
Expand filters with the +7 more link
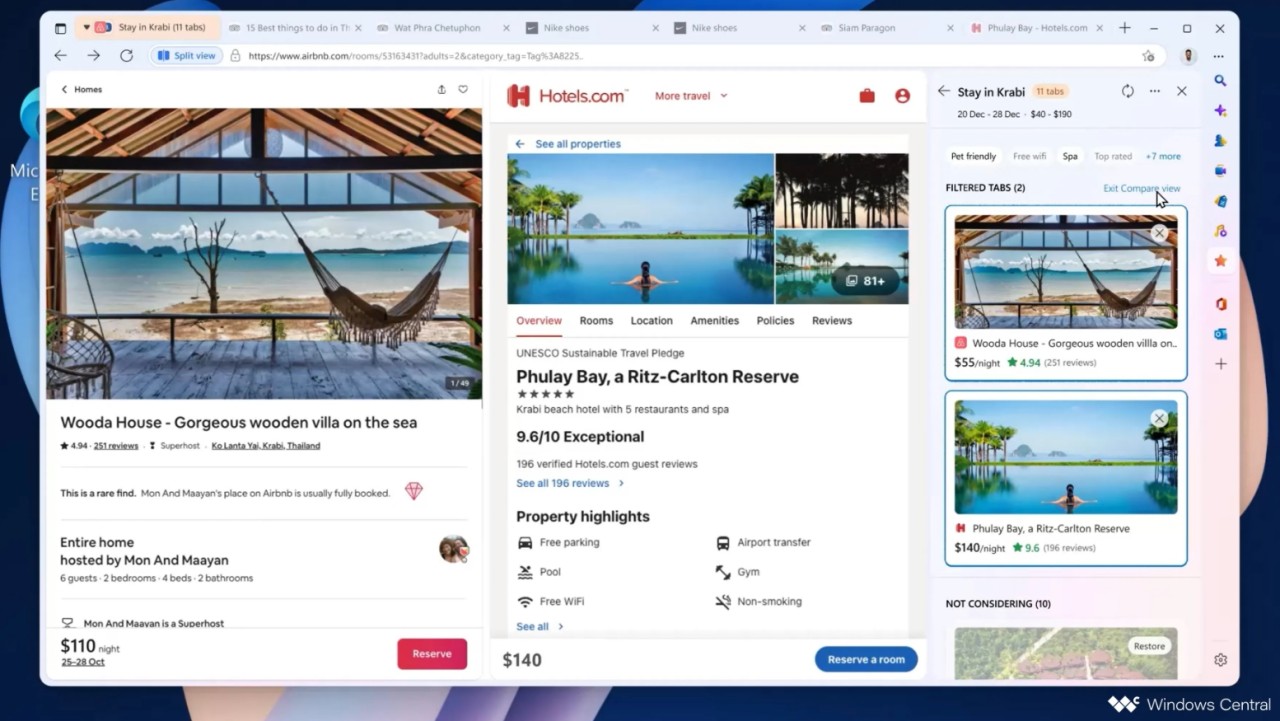coord(1162,156)
